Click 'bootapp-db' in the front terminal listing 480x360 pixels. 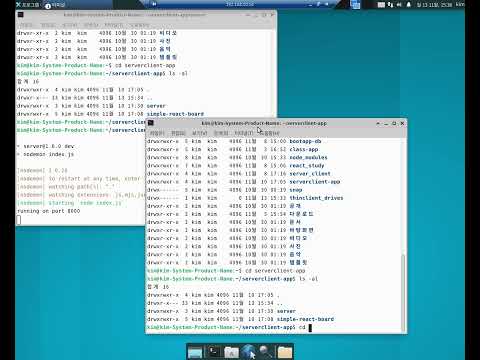click(305, 141)
